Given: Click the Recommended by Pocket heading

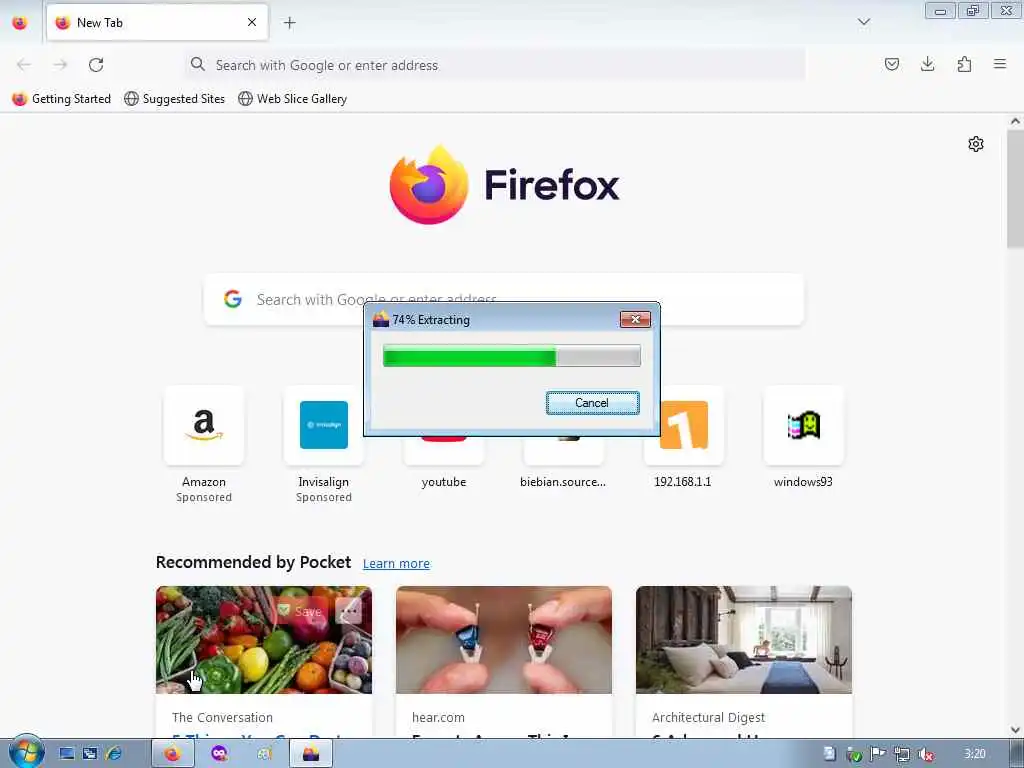Looking at the screenshot, I should (x=253, y=562).
